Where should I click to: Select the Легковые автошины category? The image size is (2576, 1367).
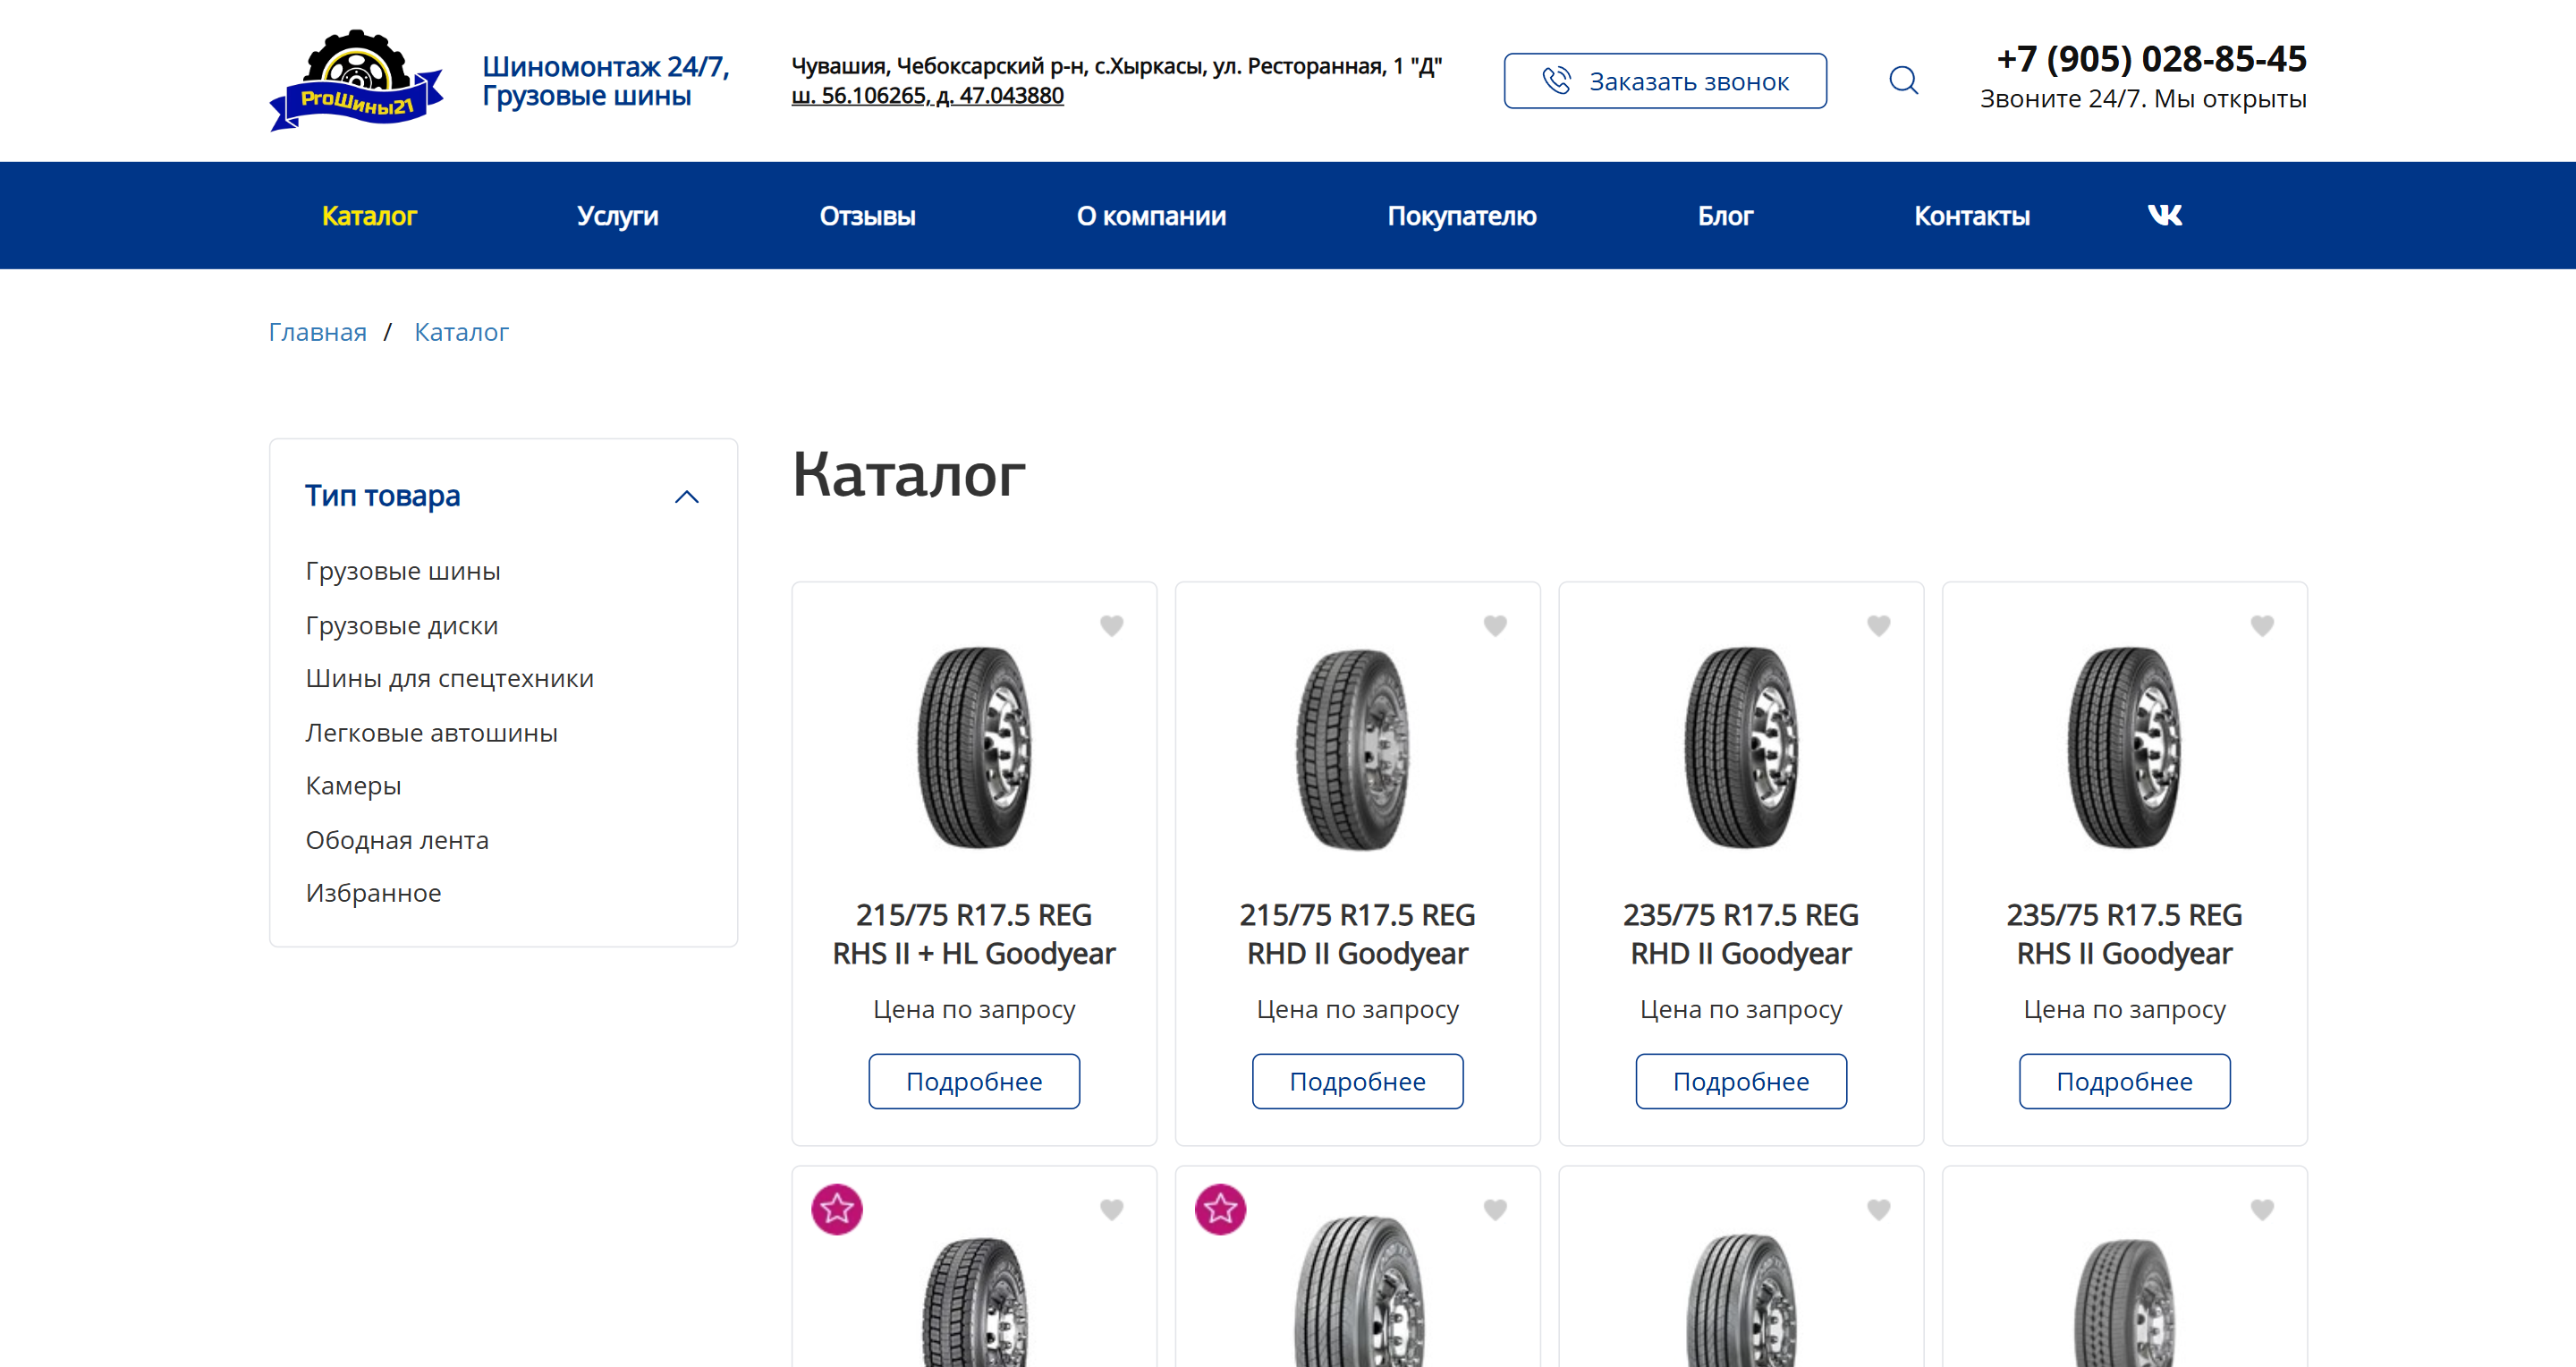tap(431, 732)
